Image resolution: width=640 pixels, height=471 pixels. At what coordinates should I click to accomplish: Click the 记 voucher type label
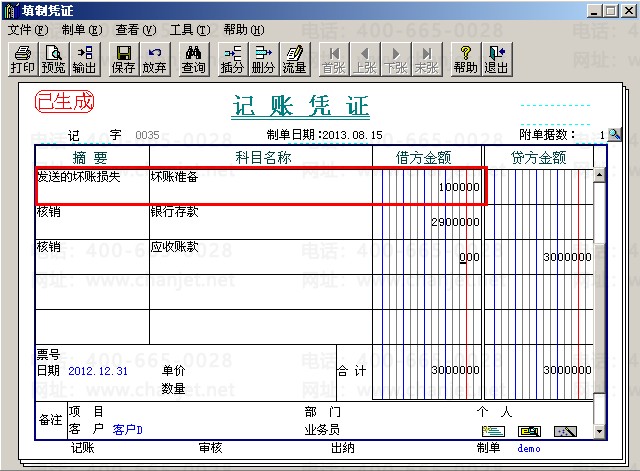pyautogui.click(x=73, y=135)
